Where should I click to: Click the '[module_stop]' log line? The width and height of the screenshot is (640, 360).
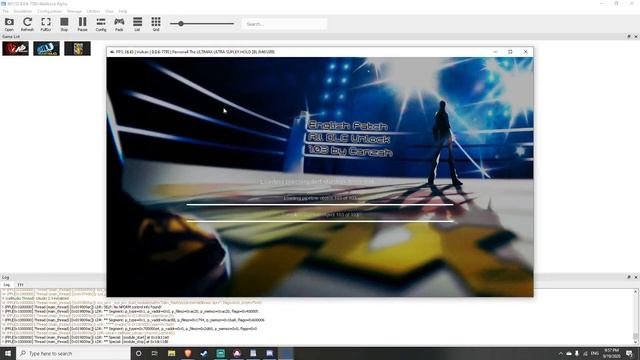click(x=85, y=342)
